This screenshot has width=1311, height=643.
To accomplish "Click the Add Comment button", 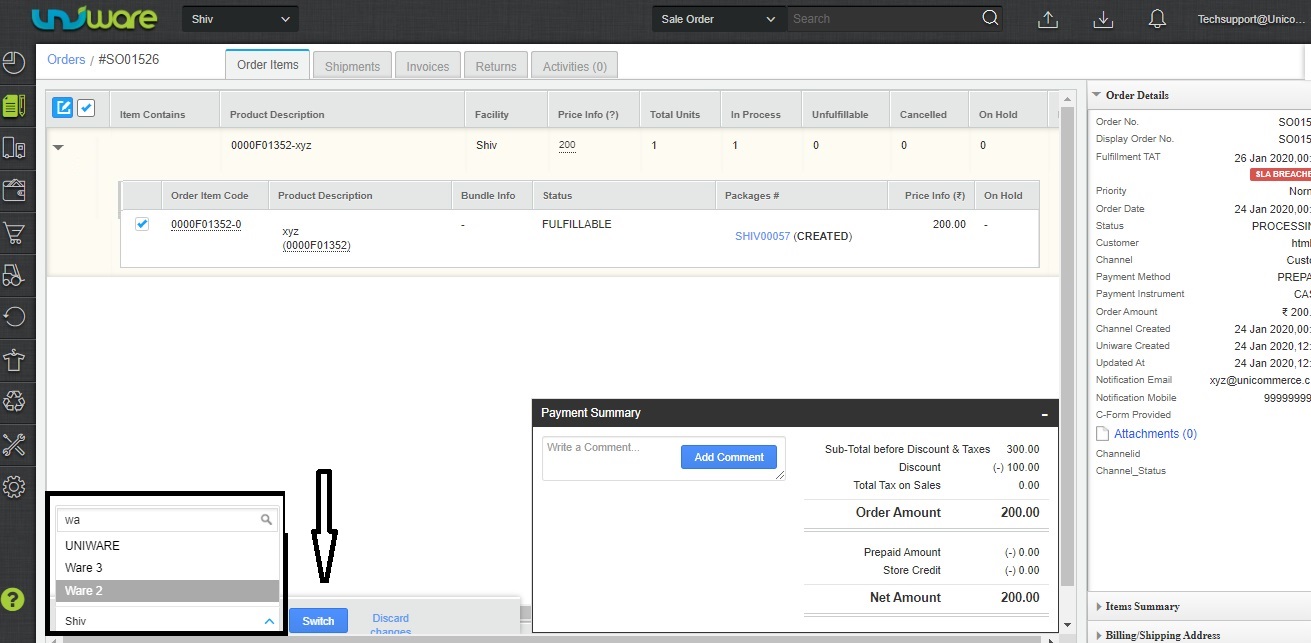I will click(x=729, y=457).
